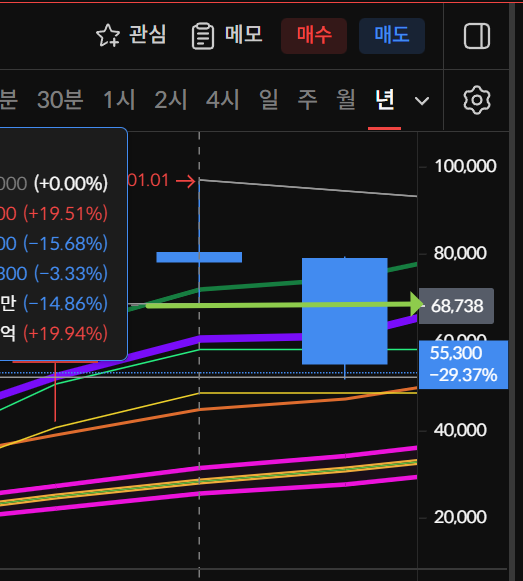
Task: Expand the timeframe dropdown chevron
Action: pyautogui.click(x=422, y=100)
